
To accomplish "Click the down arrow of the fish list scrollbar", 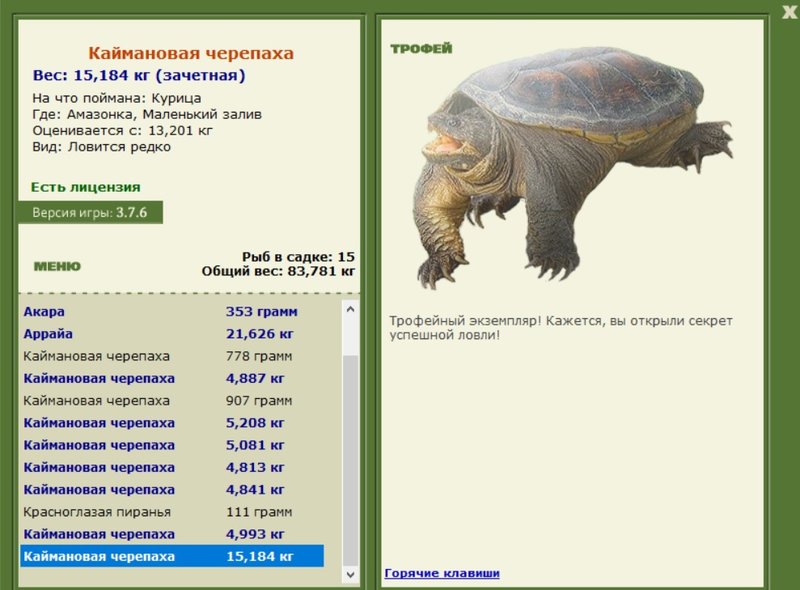I will (351, 575).
